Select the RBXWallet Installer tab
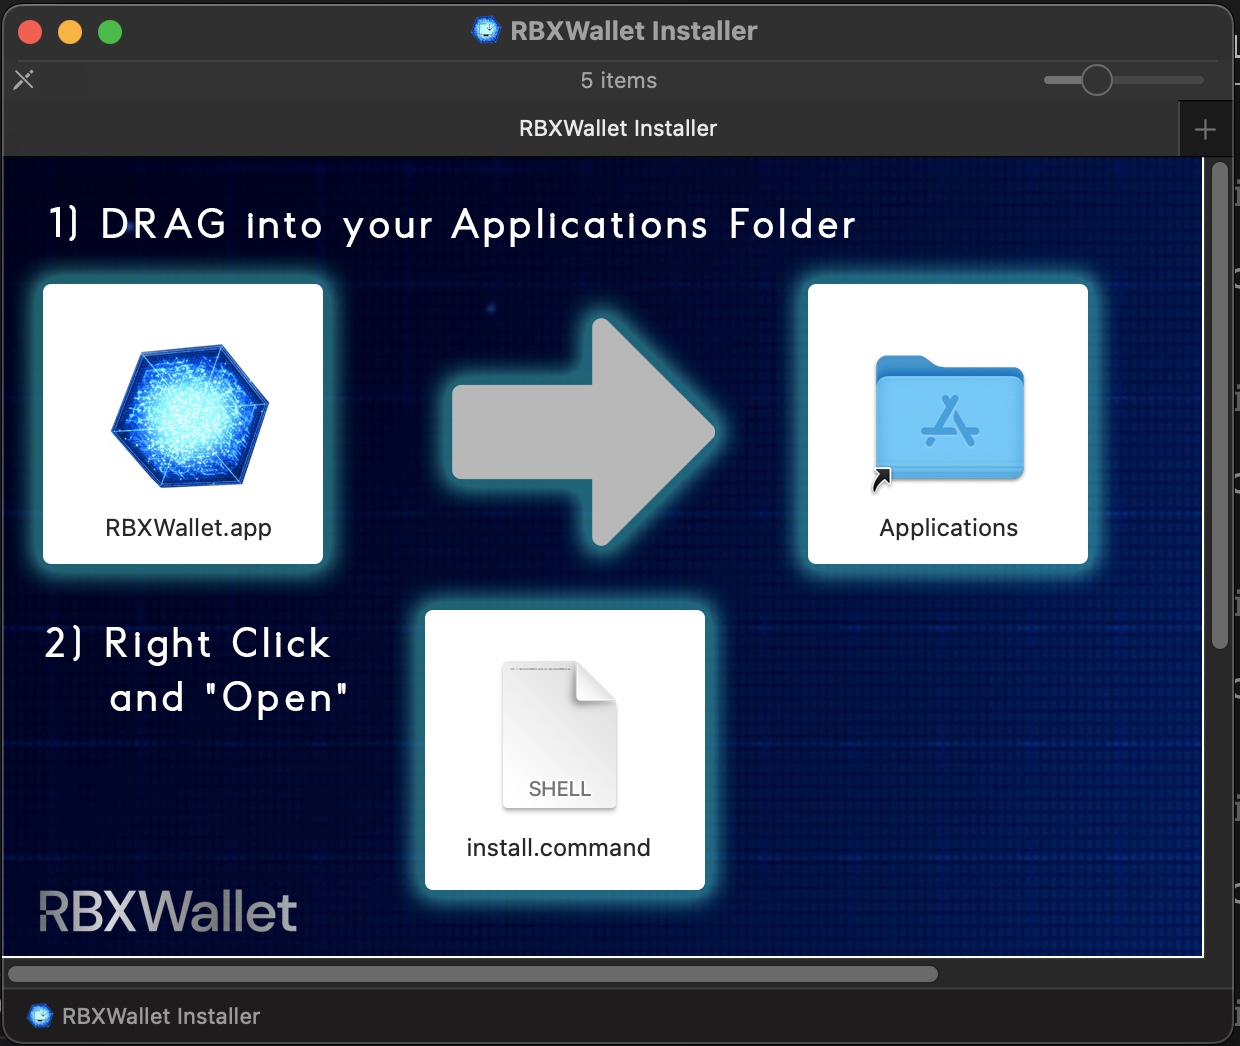1240x1046 pixels. (x=592, y=129)
